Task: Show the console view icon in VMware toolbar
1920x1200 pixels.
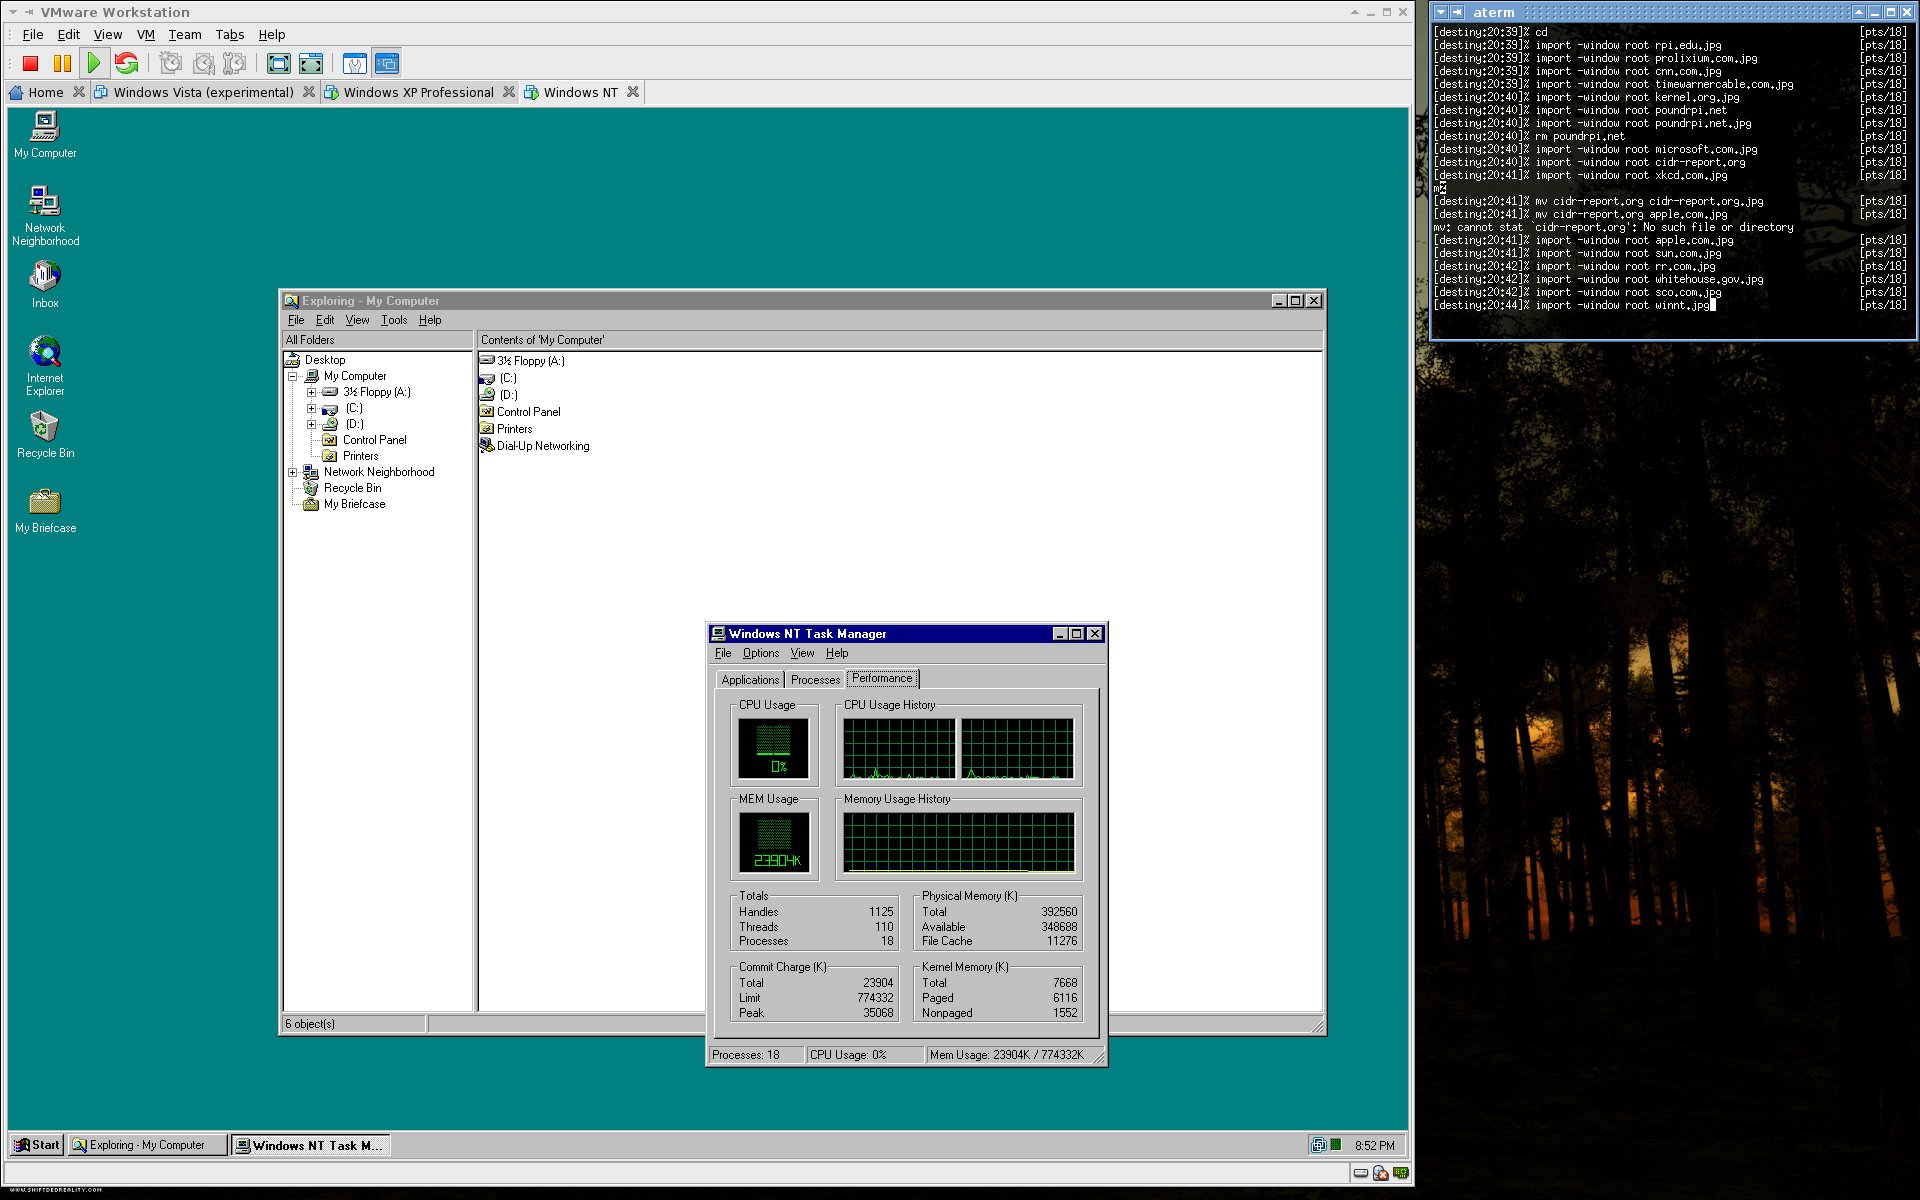Action: click(x=387, y=64)
